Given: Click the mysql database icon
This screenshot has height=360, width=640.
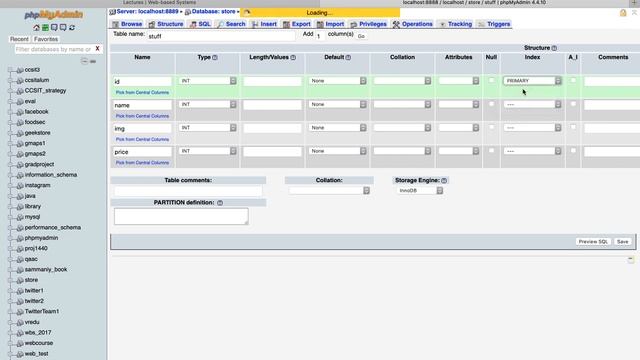Looking at the screenshot, I should click(20, 217).
